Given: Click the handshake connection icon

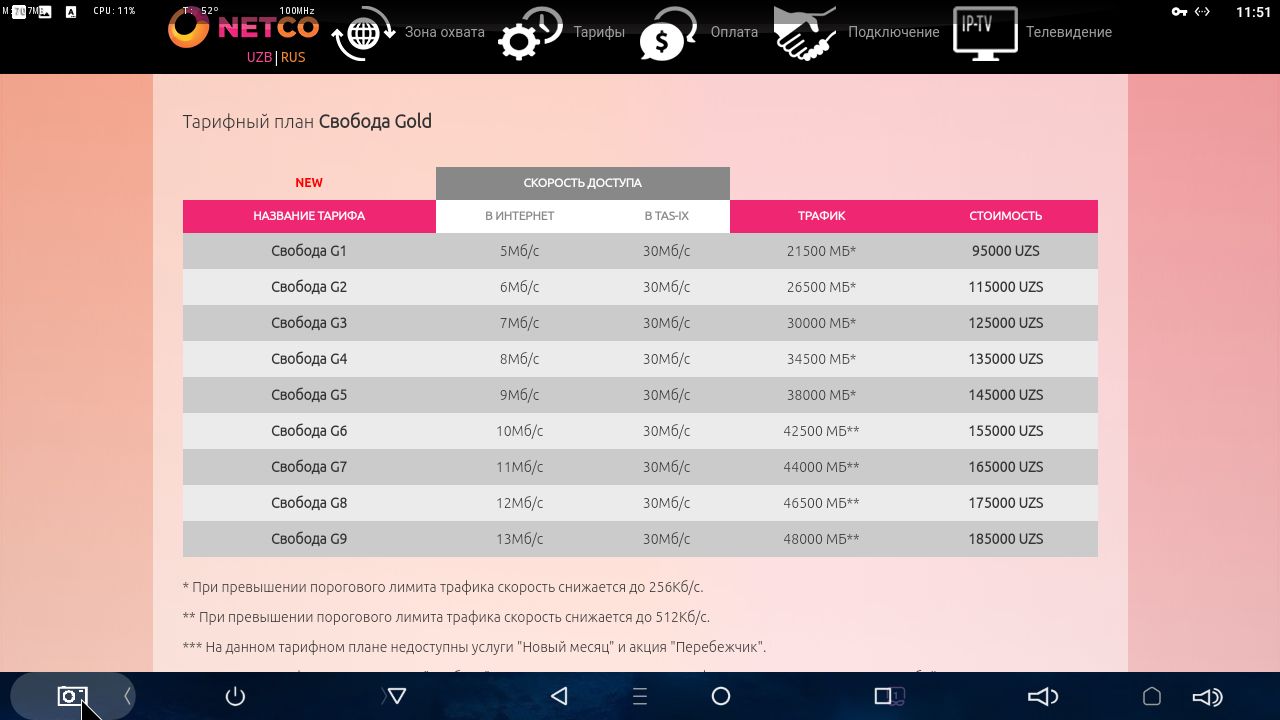Looking at the screenshot, I should pos(806,34).
